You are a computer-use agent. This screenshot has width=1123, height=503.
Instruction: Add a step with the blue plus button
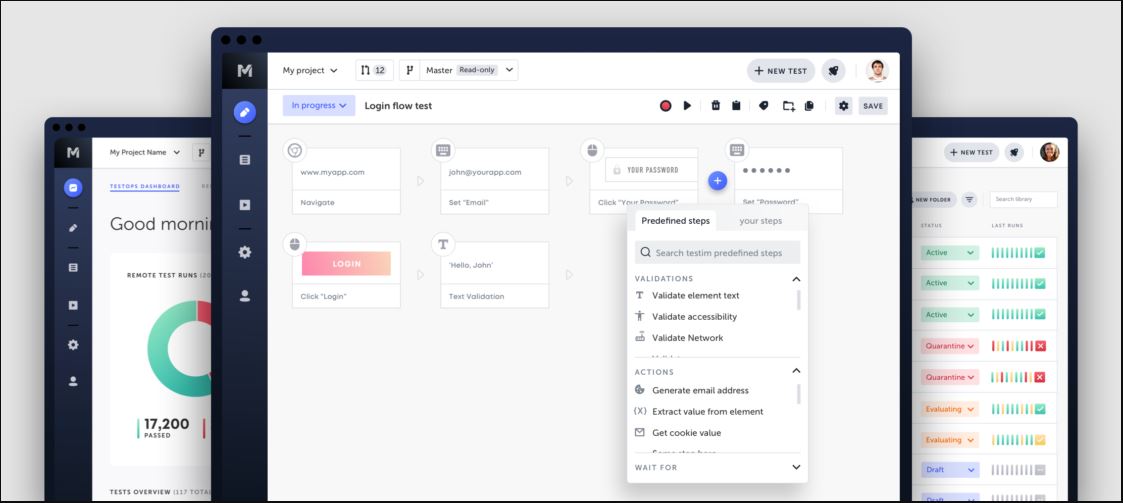pos(718,181)
